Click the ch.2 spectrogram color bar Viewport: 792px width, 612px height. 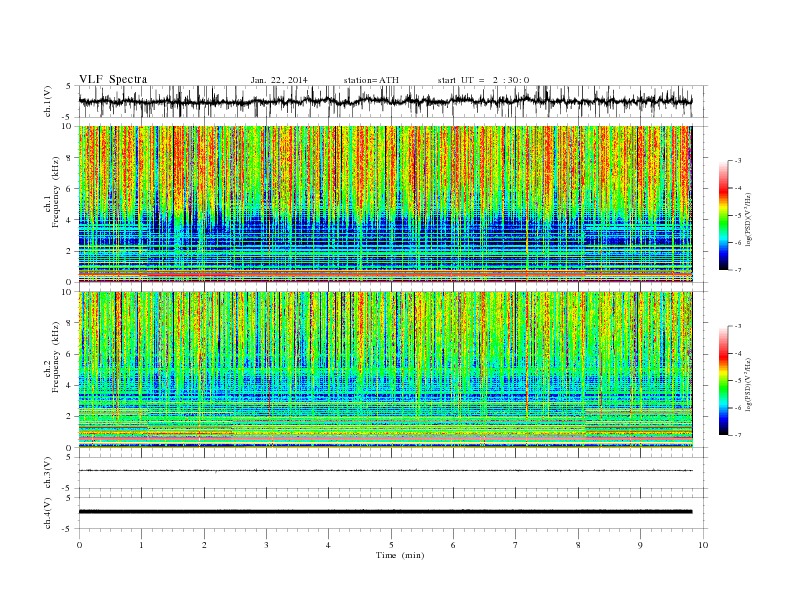(723, 380)
